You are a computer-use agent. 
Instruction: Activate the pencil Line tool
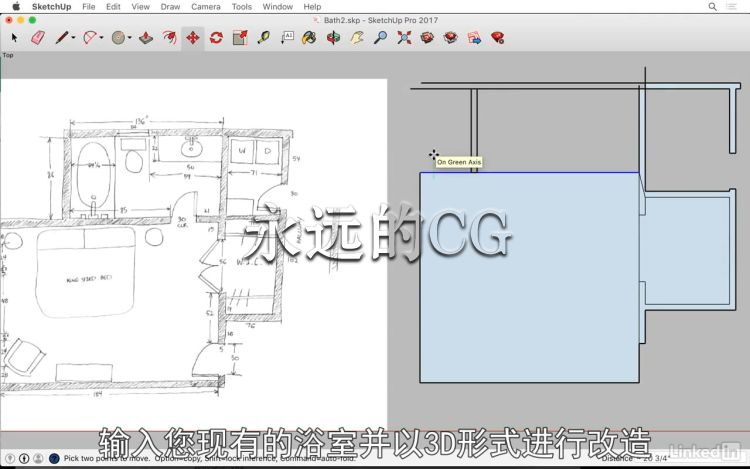[x=61, y=37]
